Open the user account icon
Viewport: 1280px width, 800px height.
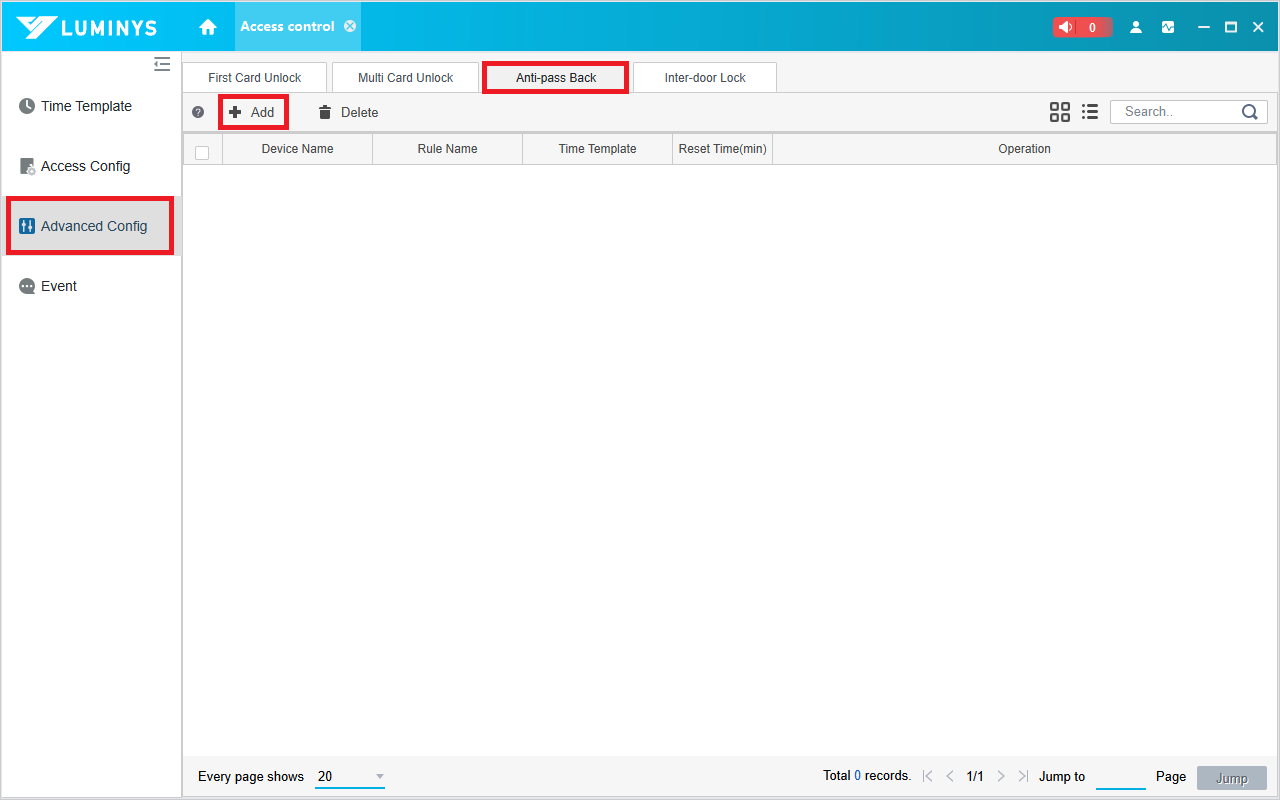pos(1136,27)
